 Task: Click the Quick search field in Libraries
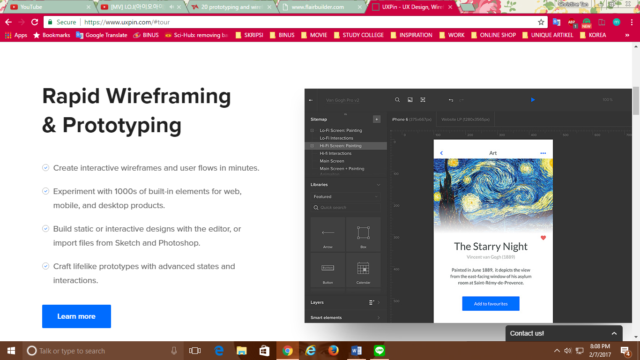(x=345, y=208)
